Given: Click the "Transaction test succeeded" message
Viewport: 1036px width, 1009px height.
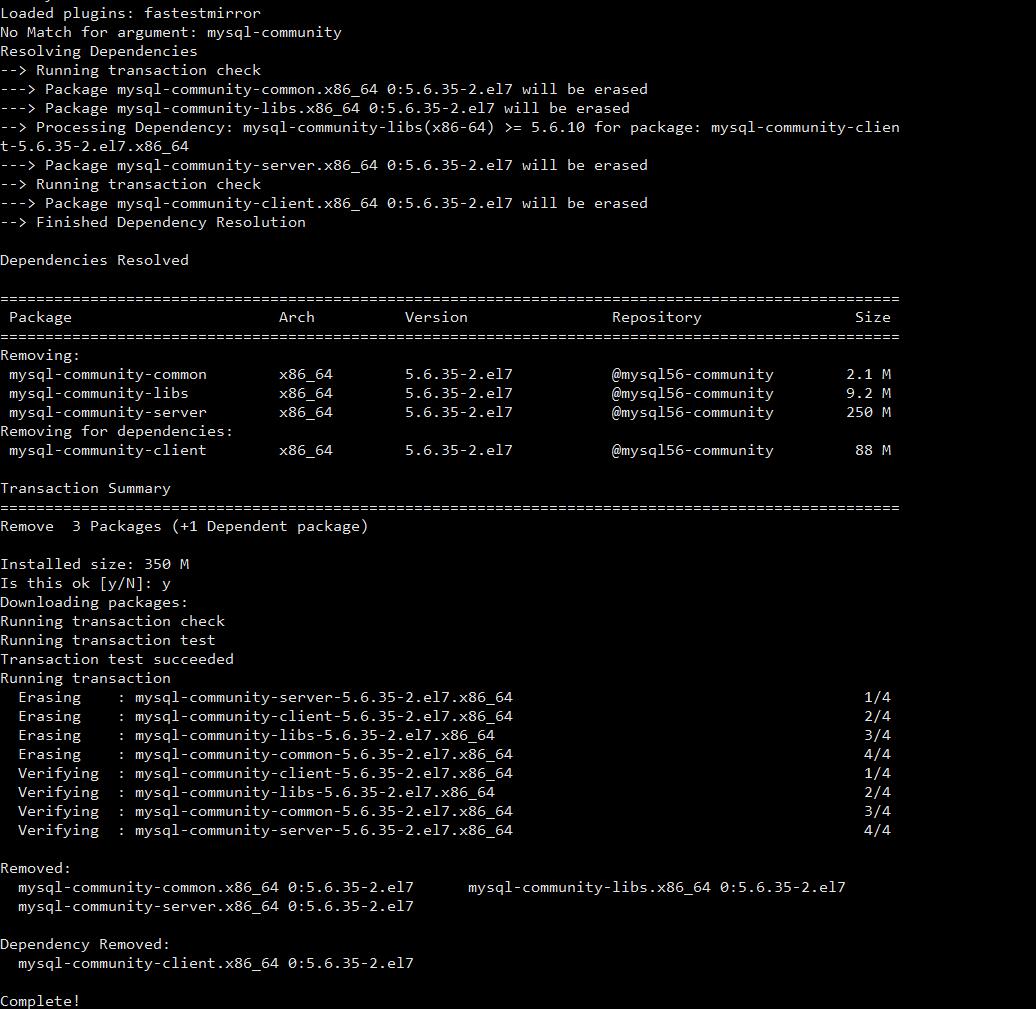Looking at the screenshot, I should click(x=116, y=659).
